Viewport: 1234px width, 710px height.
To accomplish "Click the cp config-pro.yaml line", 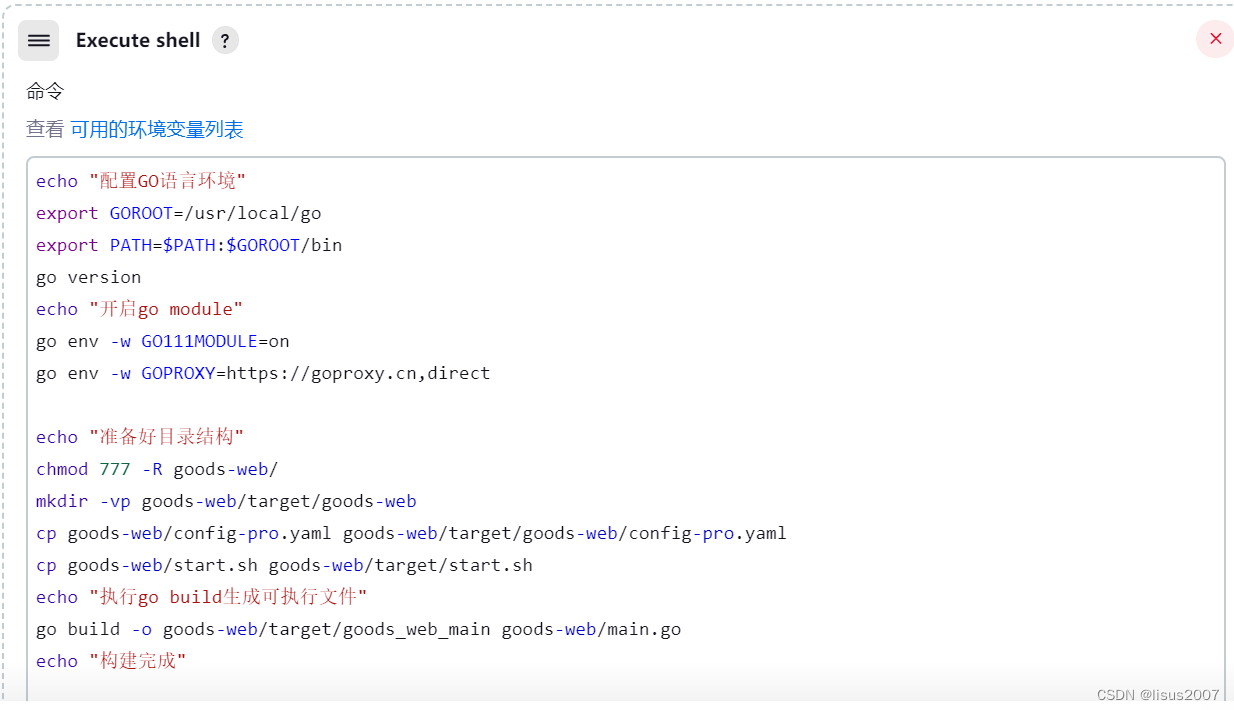I will click(x=411, y=533).
